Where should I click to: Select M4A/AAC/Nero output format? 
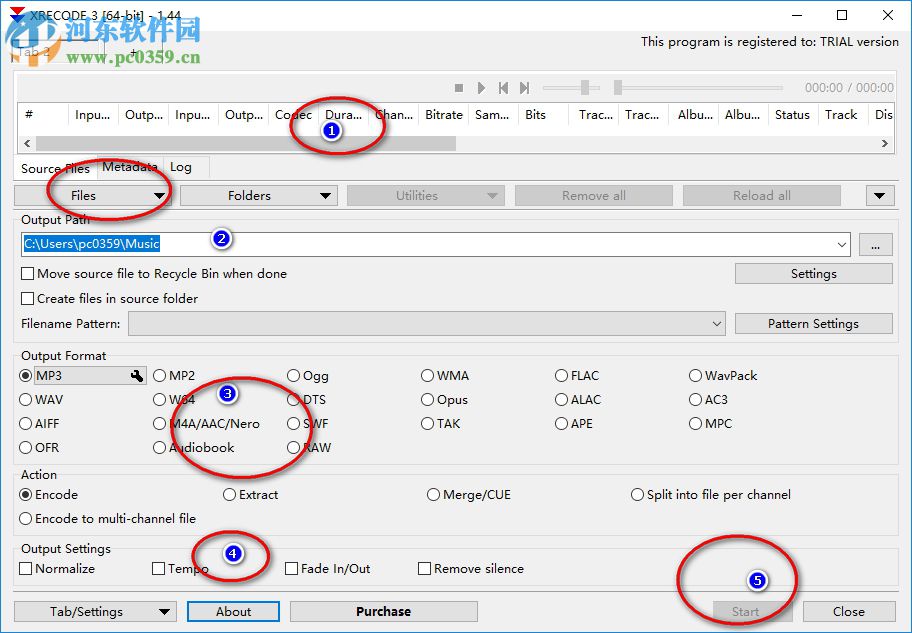(x=159, y=424)
